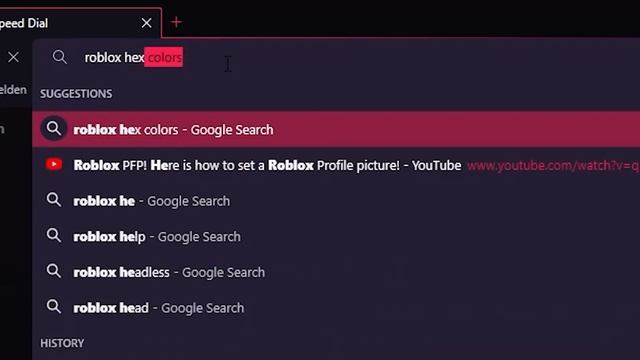Click the magnifier icon beside 'roblox hex colors'

point(53,129)
